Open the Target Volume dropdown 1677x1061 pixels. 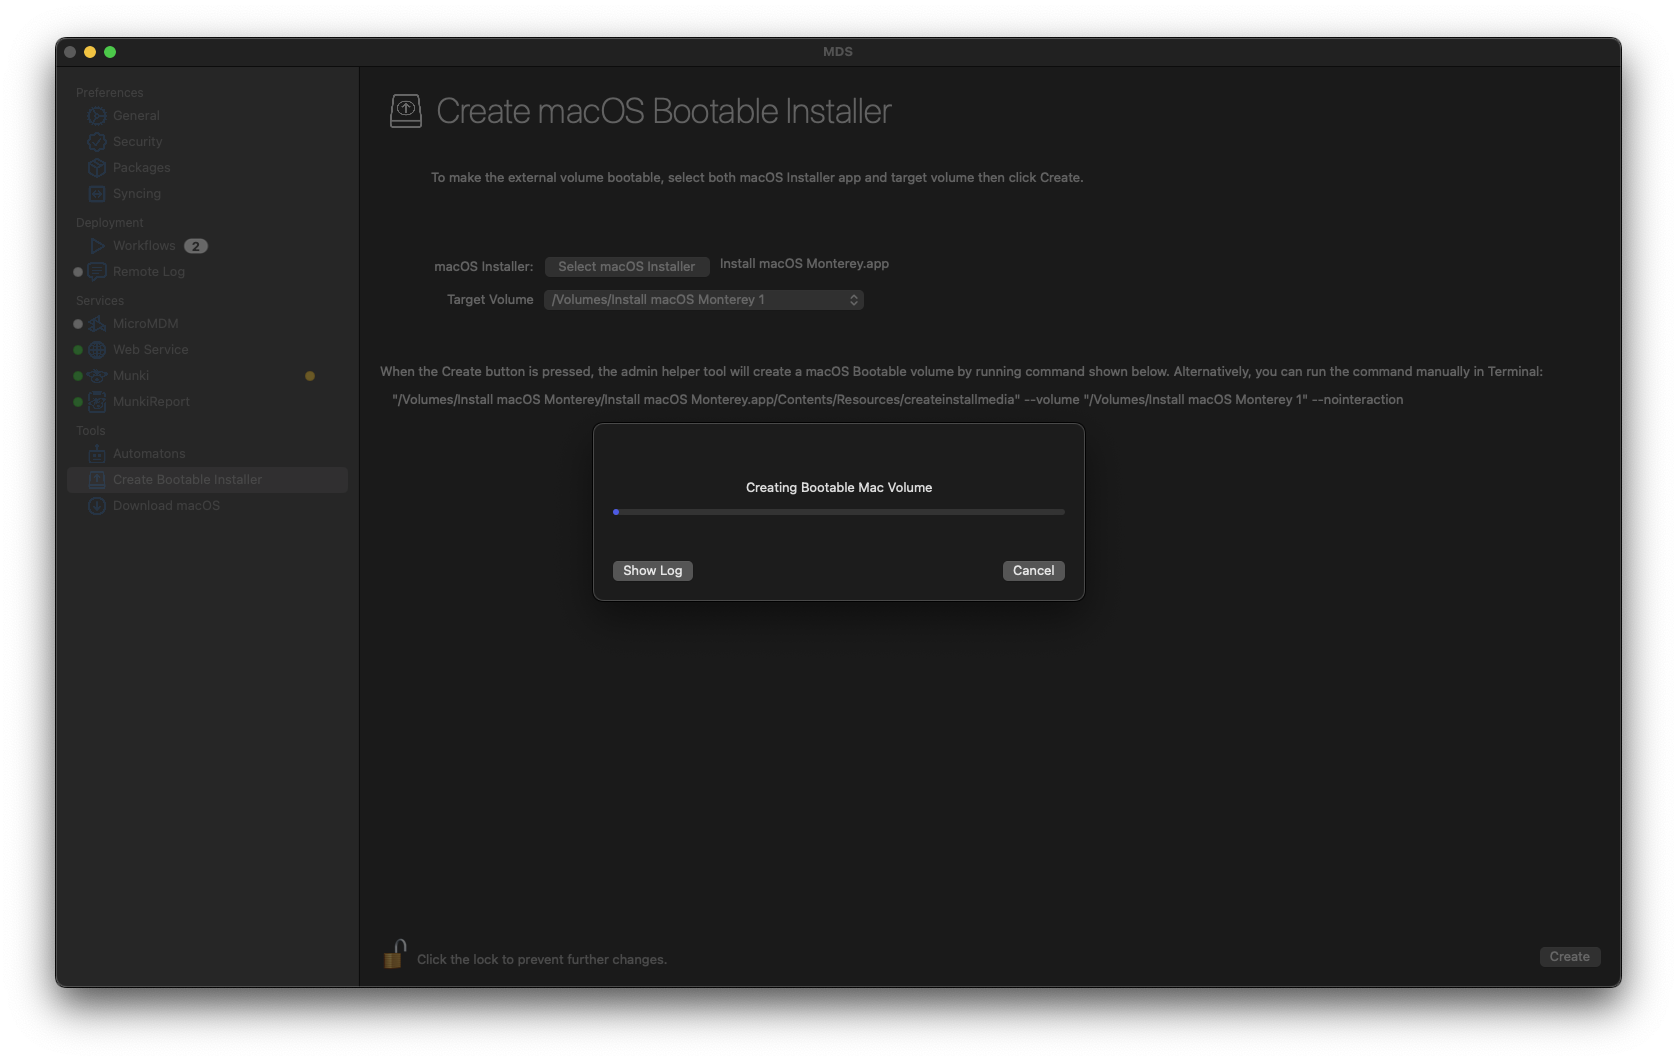pyautogui.click(x=704, y=300)
